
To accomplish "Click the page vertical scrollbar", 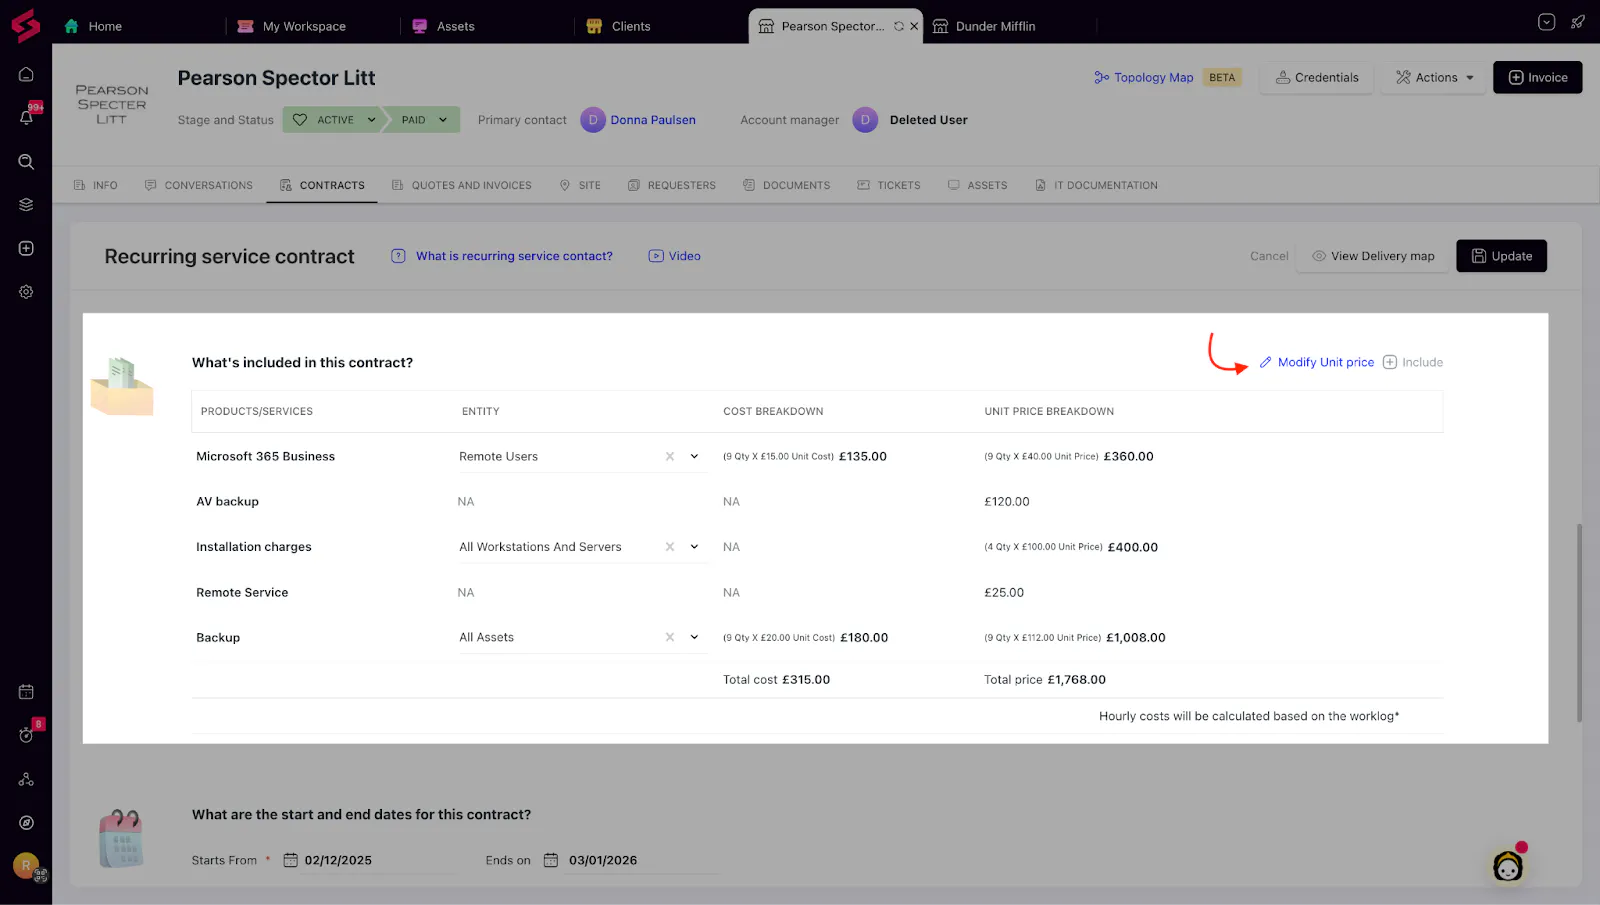I will pos(1579,622).
